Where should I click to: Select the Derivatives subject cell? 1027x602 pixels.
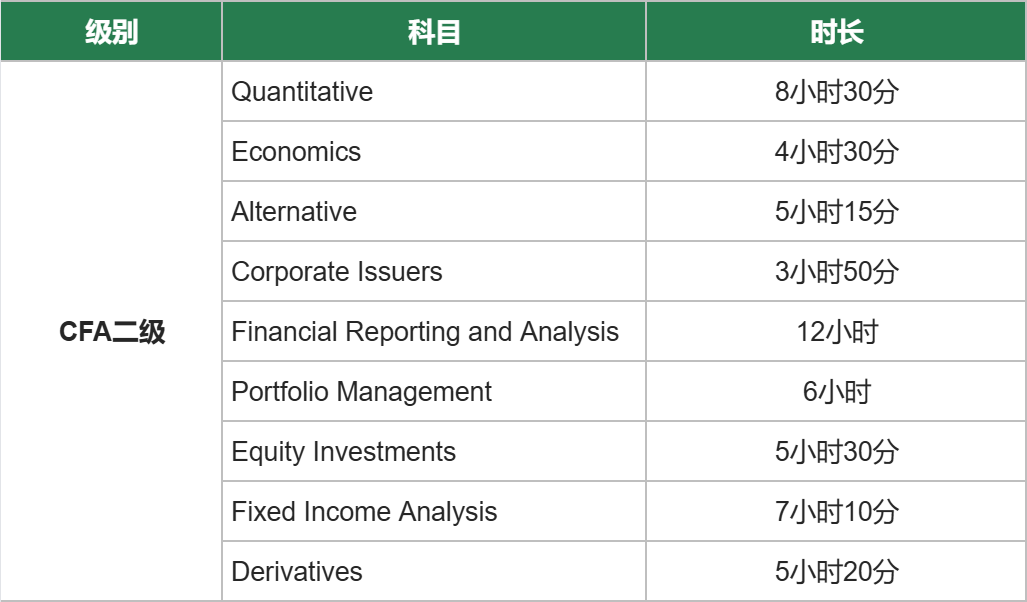(297, 572)
